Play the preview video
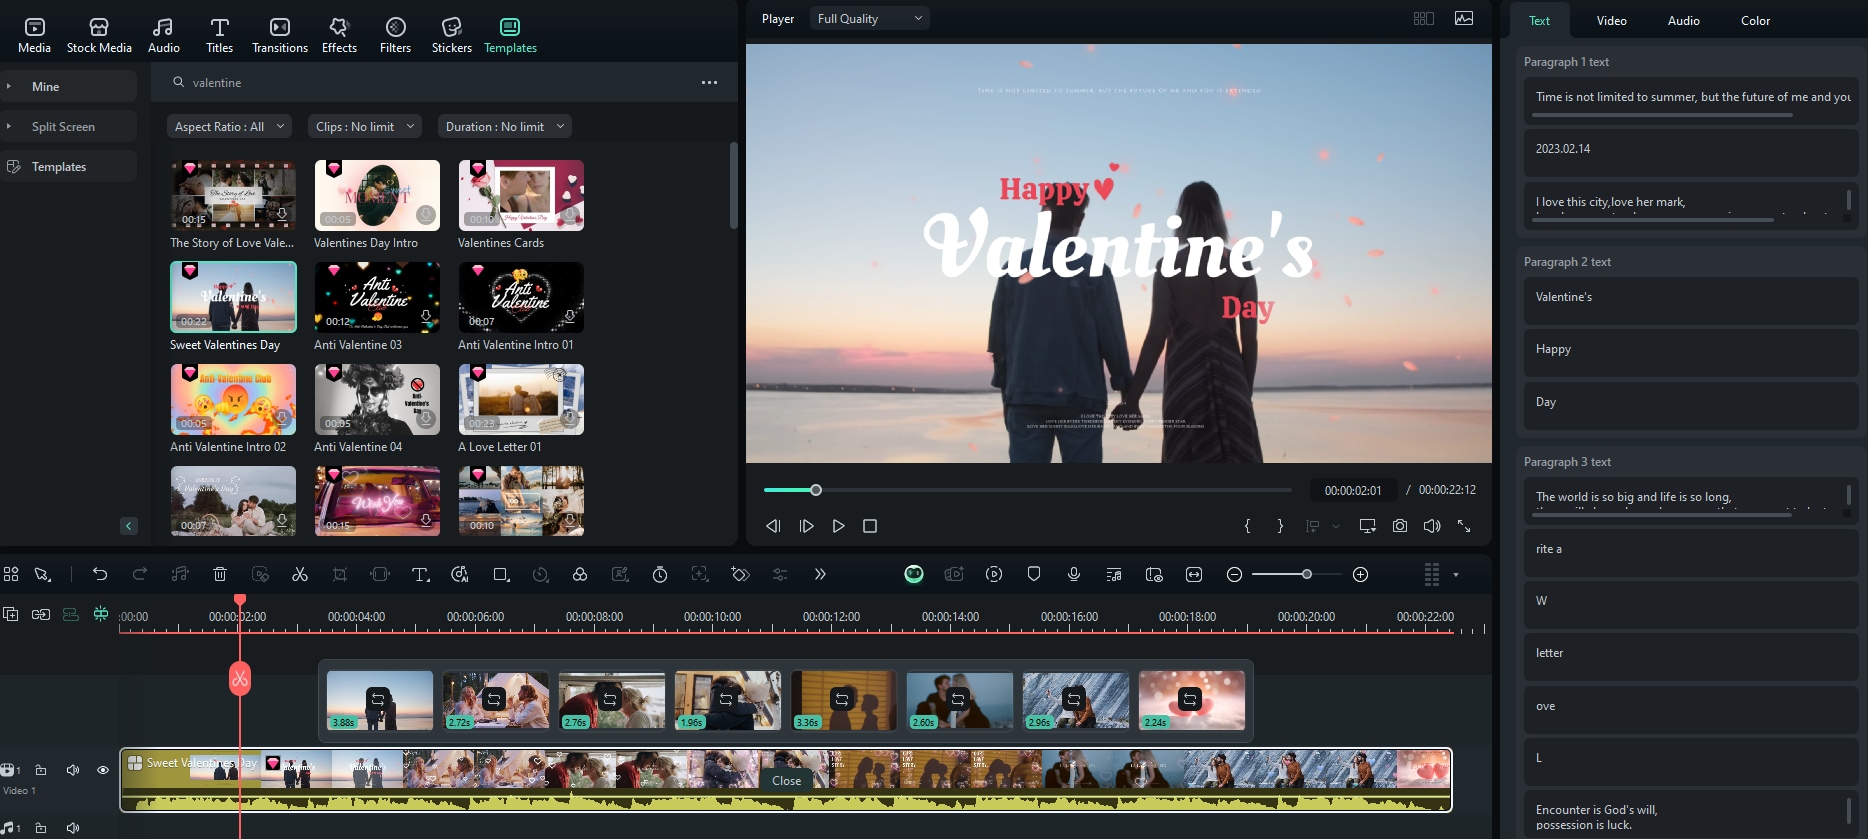This screenshot has width=1868, height=839. (x=838, y=526)
